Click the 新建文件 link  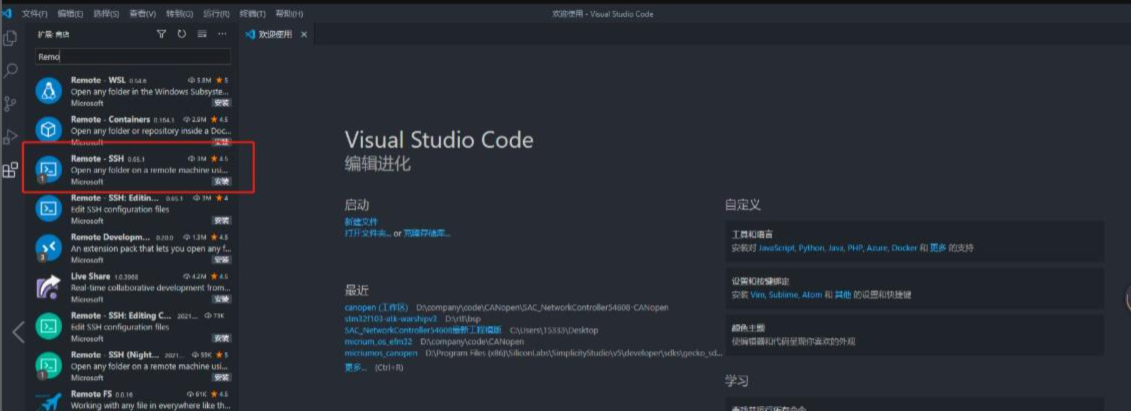point(361,222)
